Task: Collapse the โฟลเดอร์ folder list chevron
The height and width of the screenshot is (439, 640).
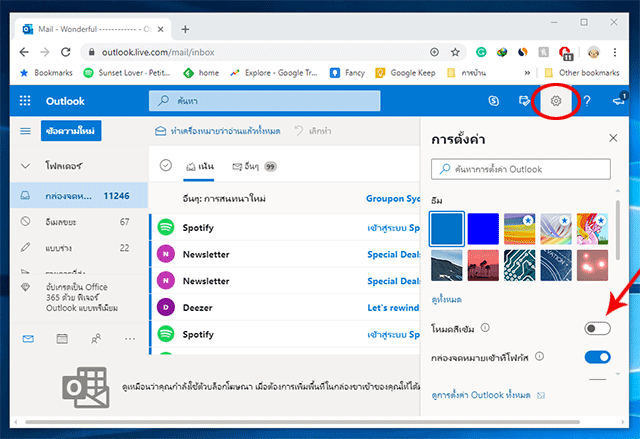Action: coord(25,166)
